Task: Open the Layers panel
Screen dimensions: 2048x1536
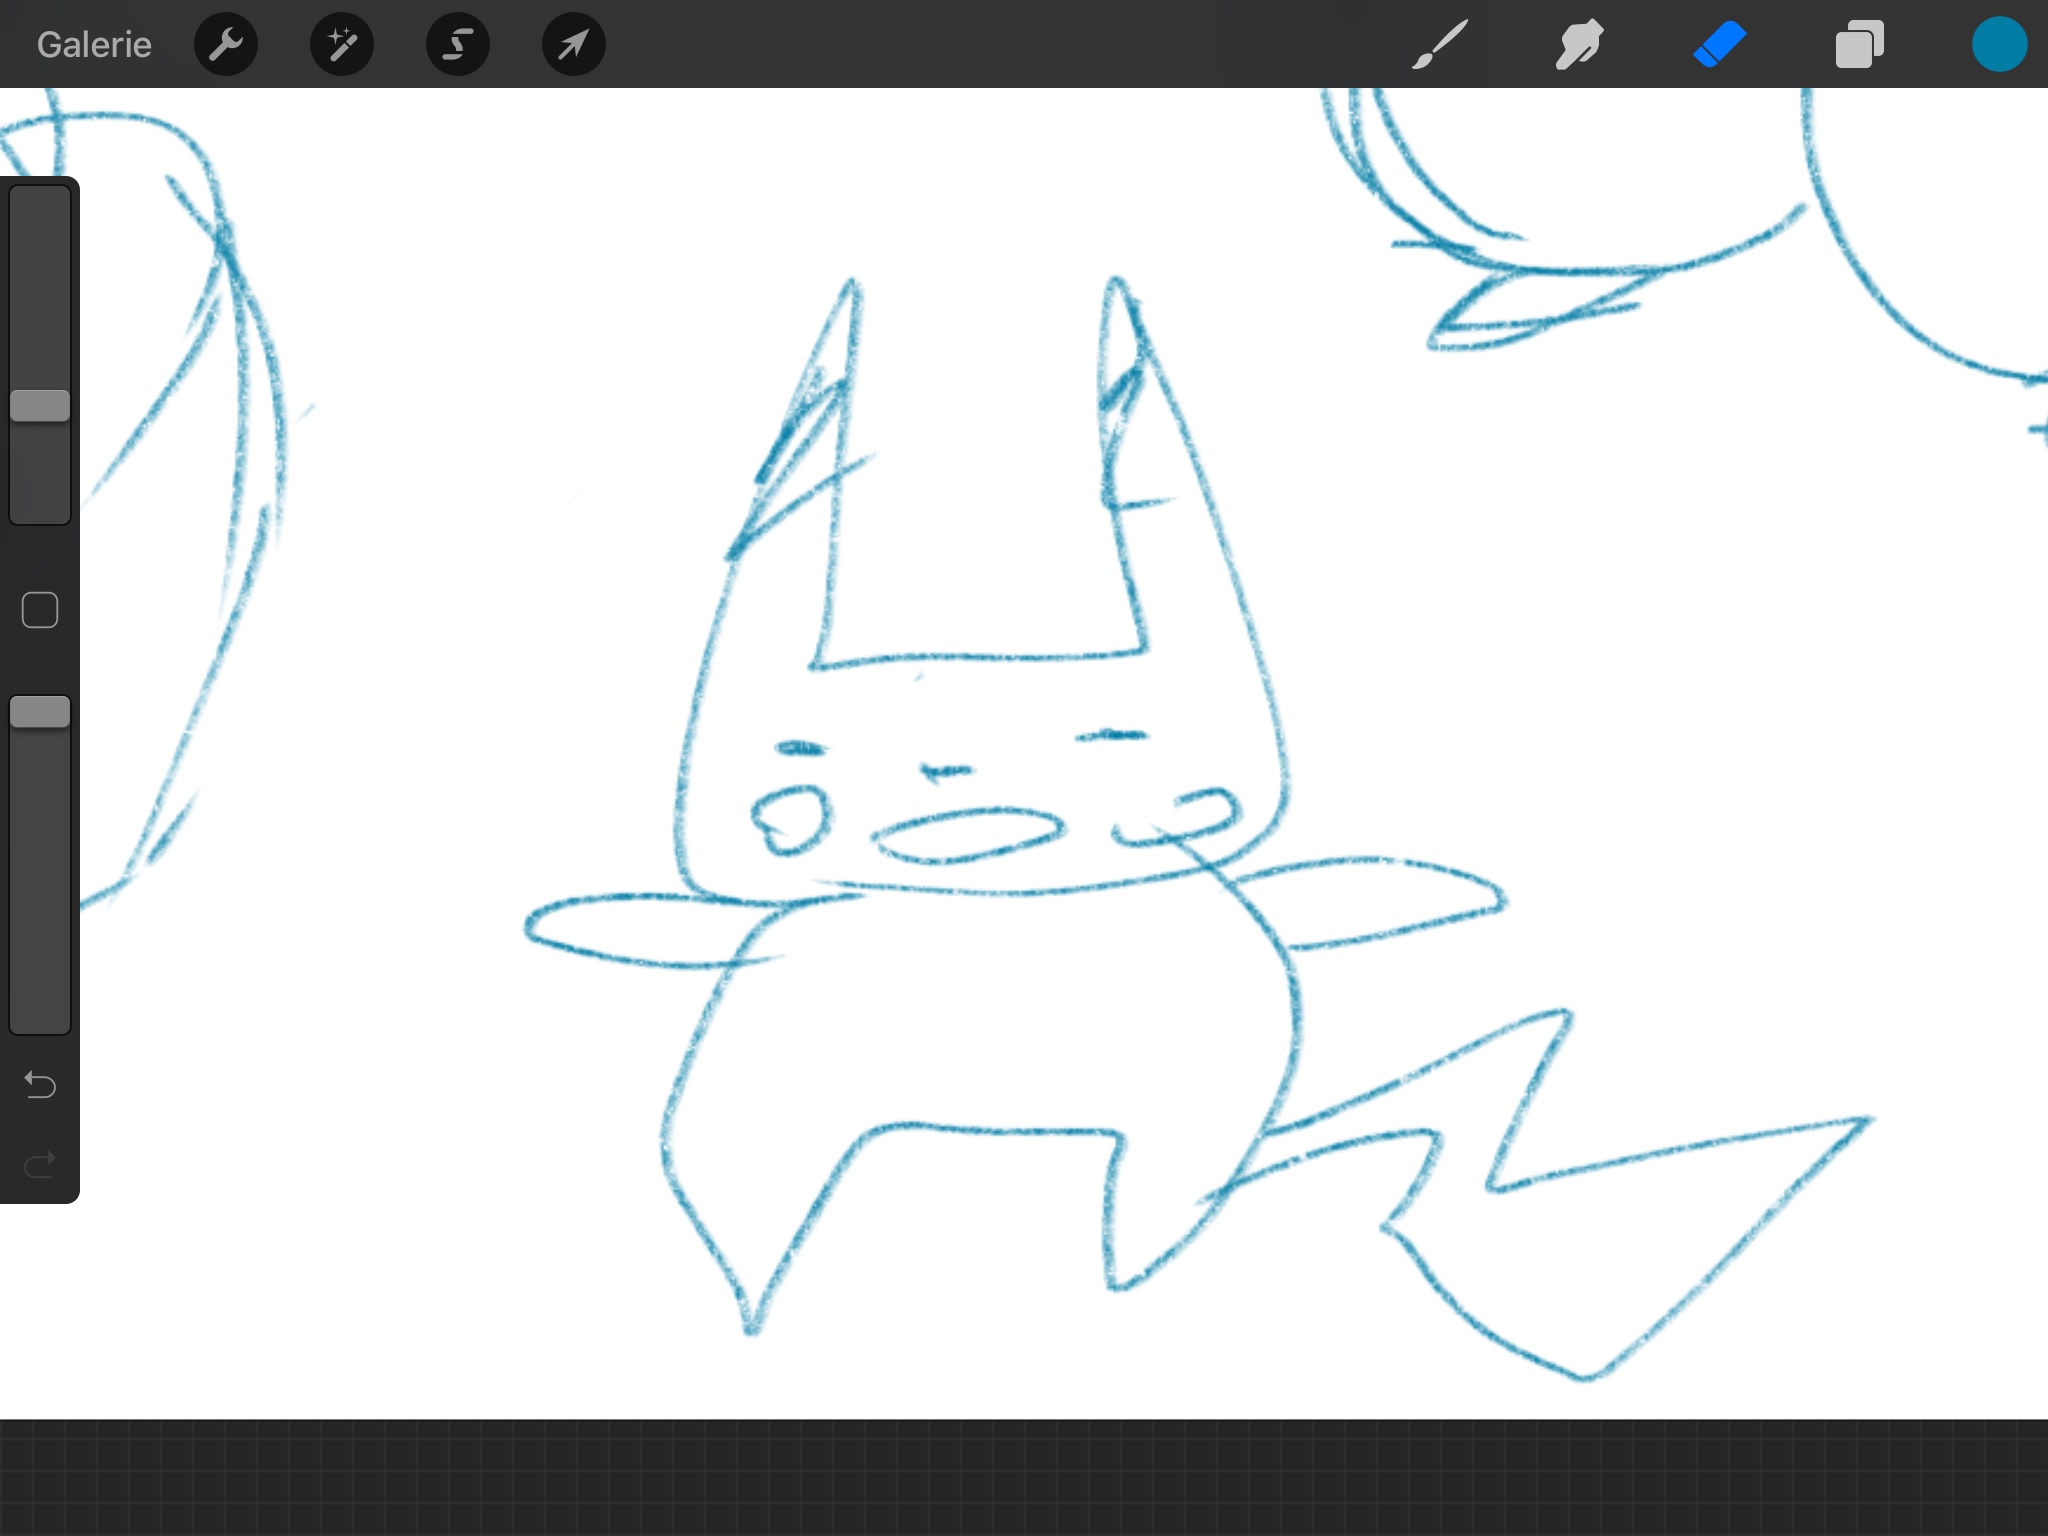Action: click(x=1860, y=45)
